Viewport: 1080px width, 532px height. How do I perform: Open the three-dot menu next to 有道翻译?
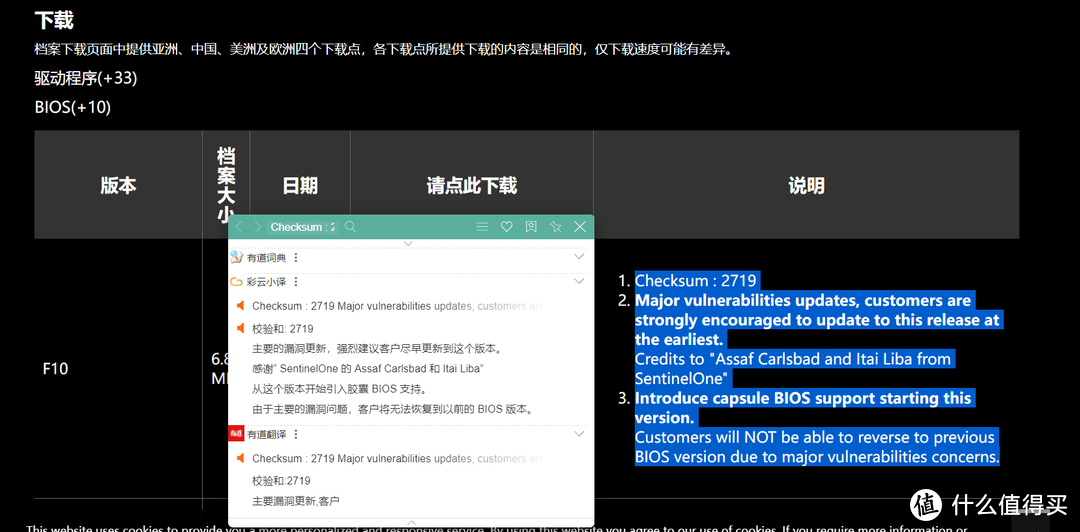click(296, 435)
